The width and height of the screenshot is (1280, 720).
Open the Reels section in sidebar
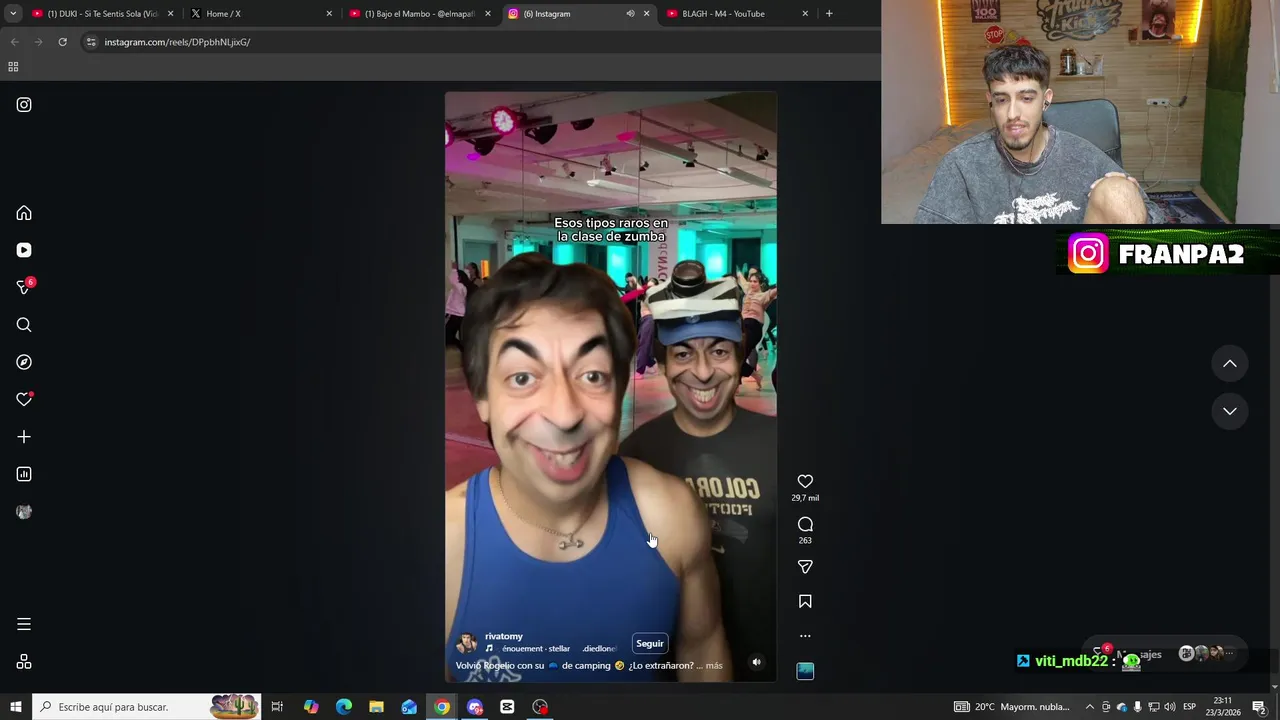(24, 250)
